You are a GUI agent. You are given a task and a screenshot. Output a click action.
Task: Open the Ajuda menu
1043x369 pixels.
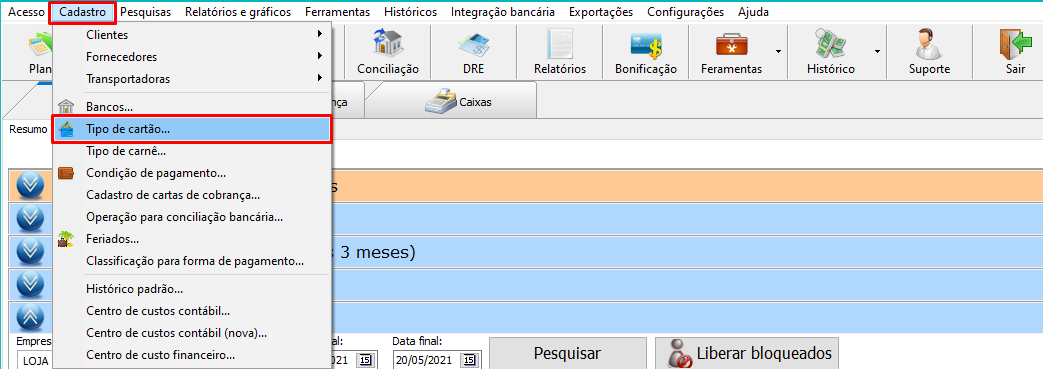point(753,12)
